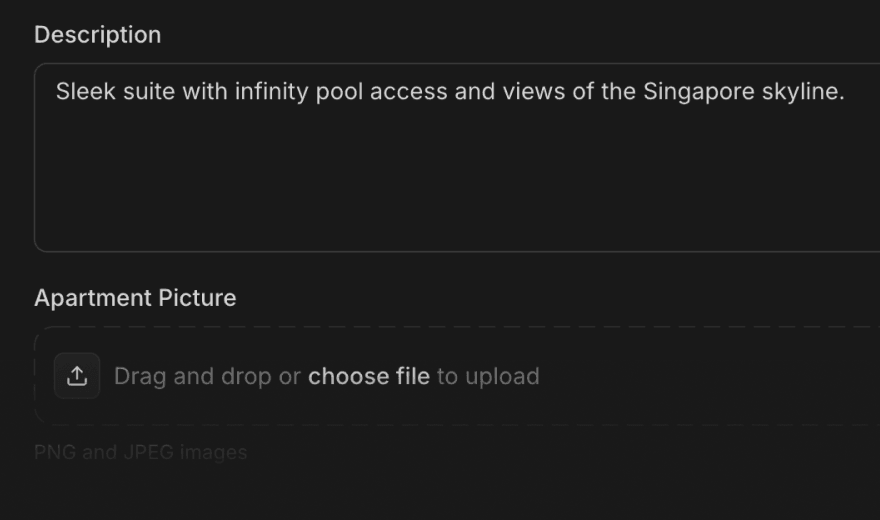Click the word "Drag" in the upload area
Image resolution: width=880 pixels, height=520 pixels.
(x=138, y=376)
